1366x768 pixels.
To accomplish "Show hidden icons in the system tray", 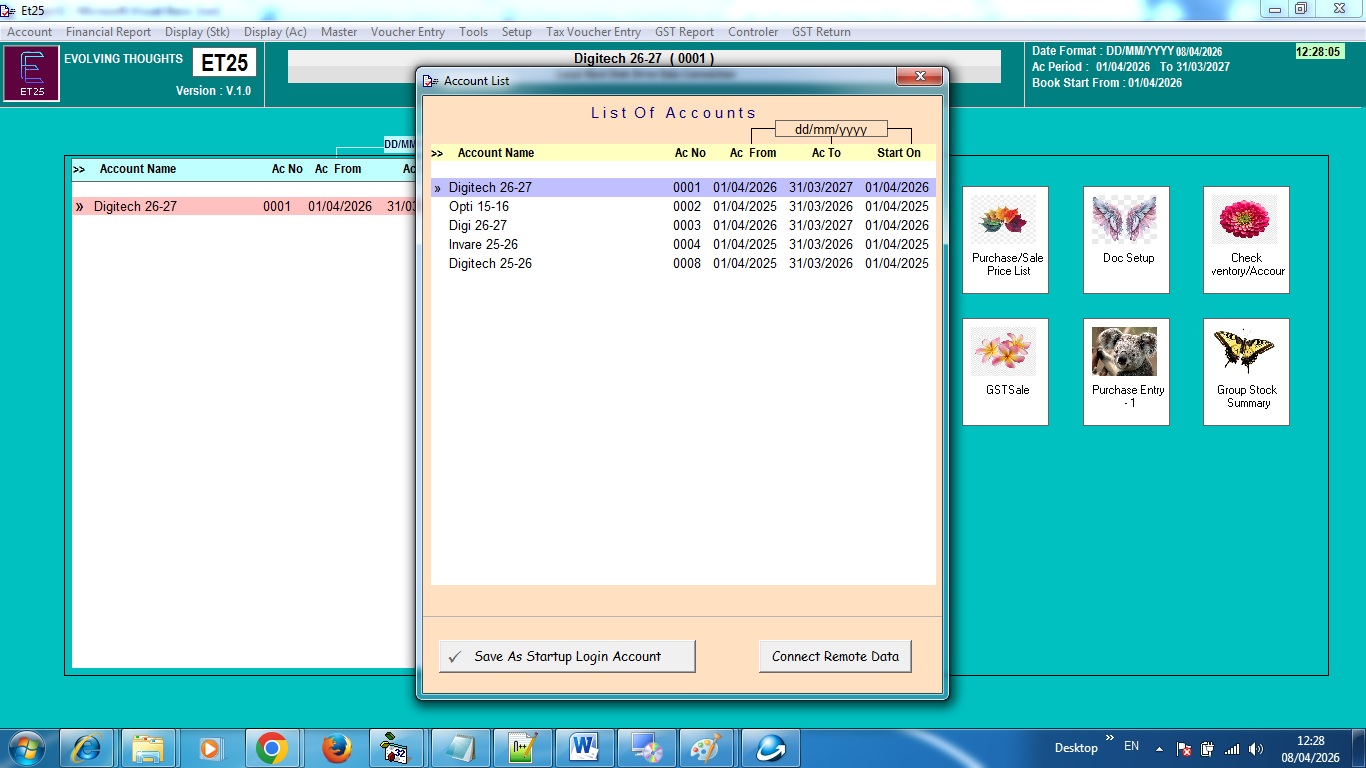I will click(x=1159, y=749).
